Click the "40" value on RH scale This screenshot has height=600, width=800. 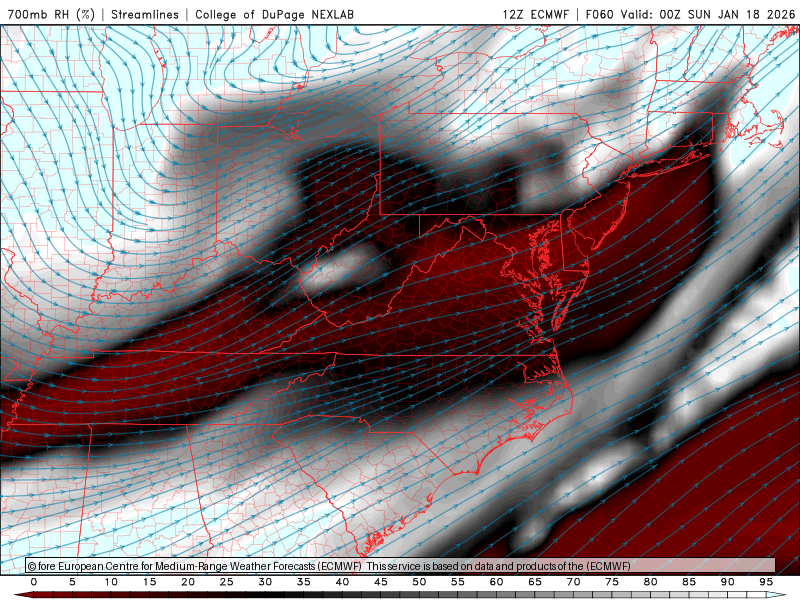pos(342,582)
